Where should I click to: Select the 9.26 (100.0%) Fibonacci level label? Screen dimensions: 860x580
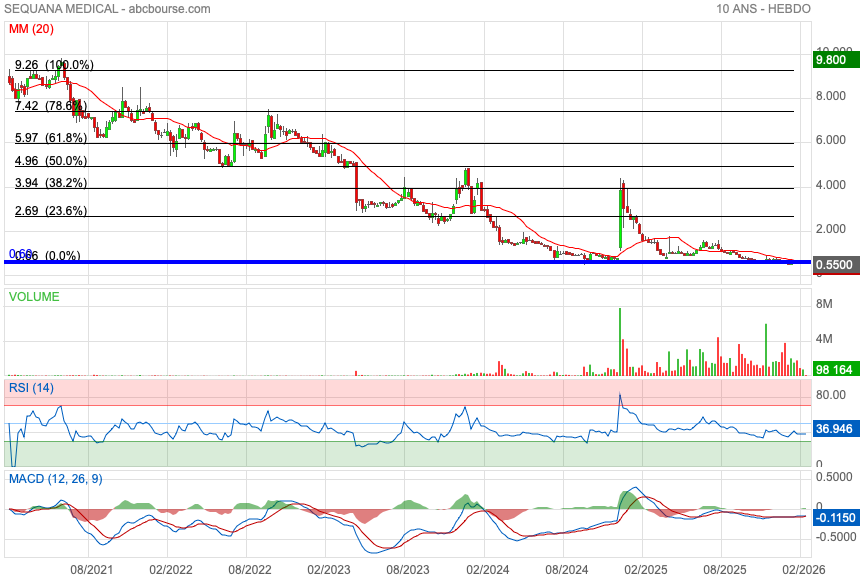[x=54, y=65]
